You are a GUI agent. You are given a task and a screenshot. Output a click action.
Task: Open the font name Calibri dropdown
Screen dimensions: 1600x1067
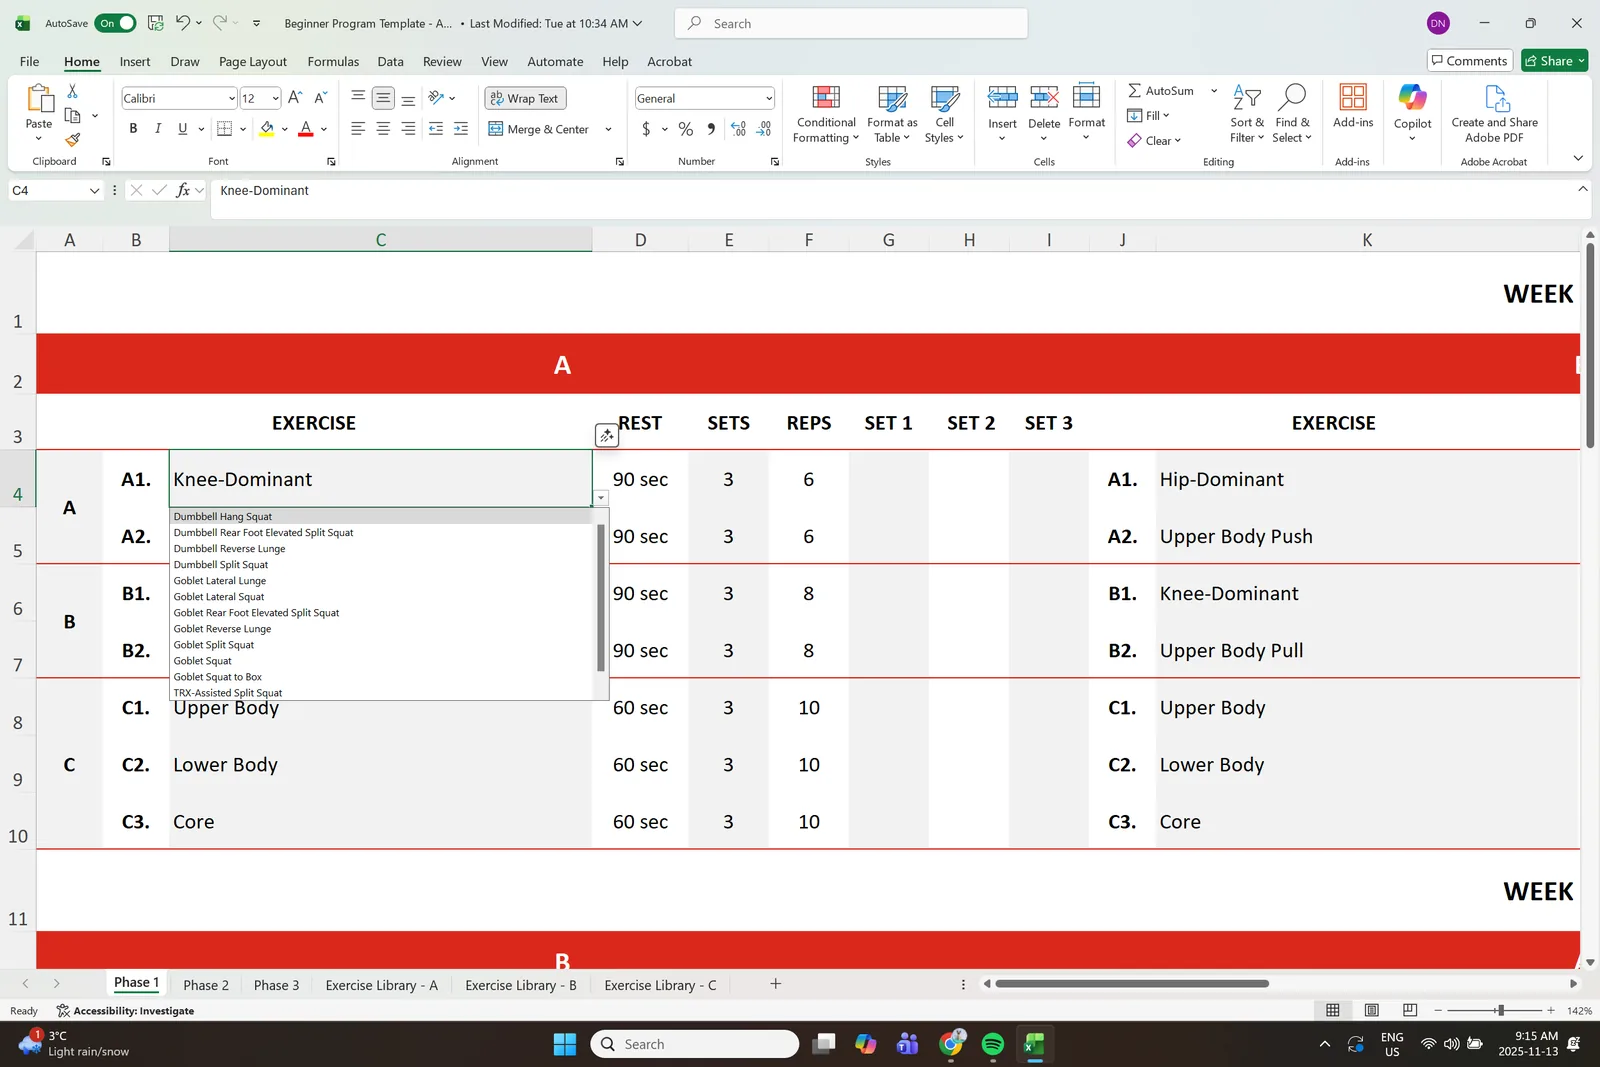pos(231,98)
